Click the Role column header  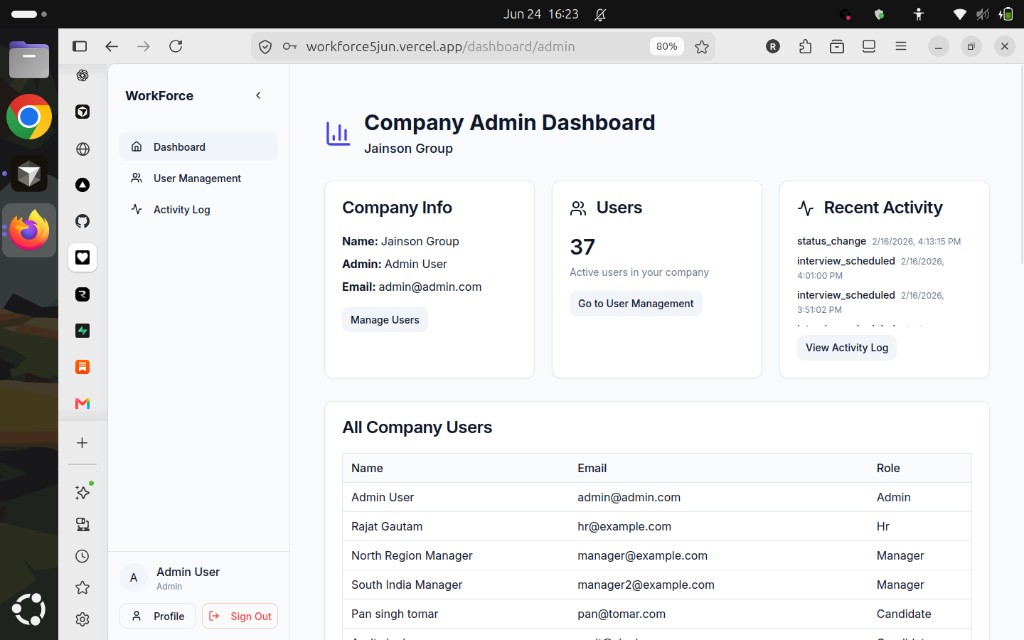click(x=888, y=468)
